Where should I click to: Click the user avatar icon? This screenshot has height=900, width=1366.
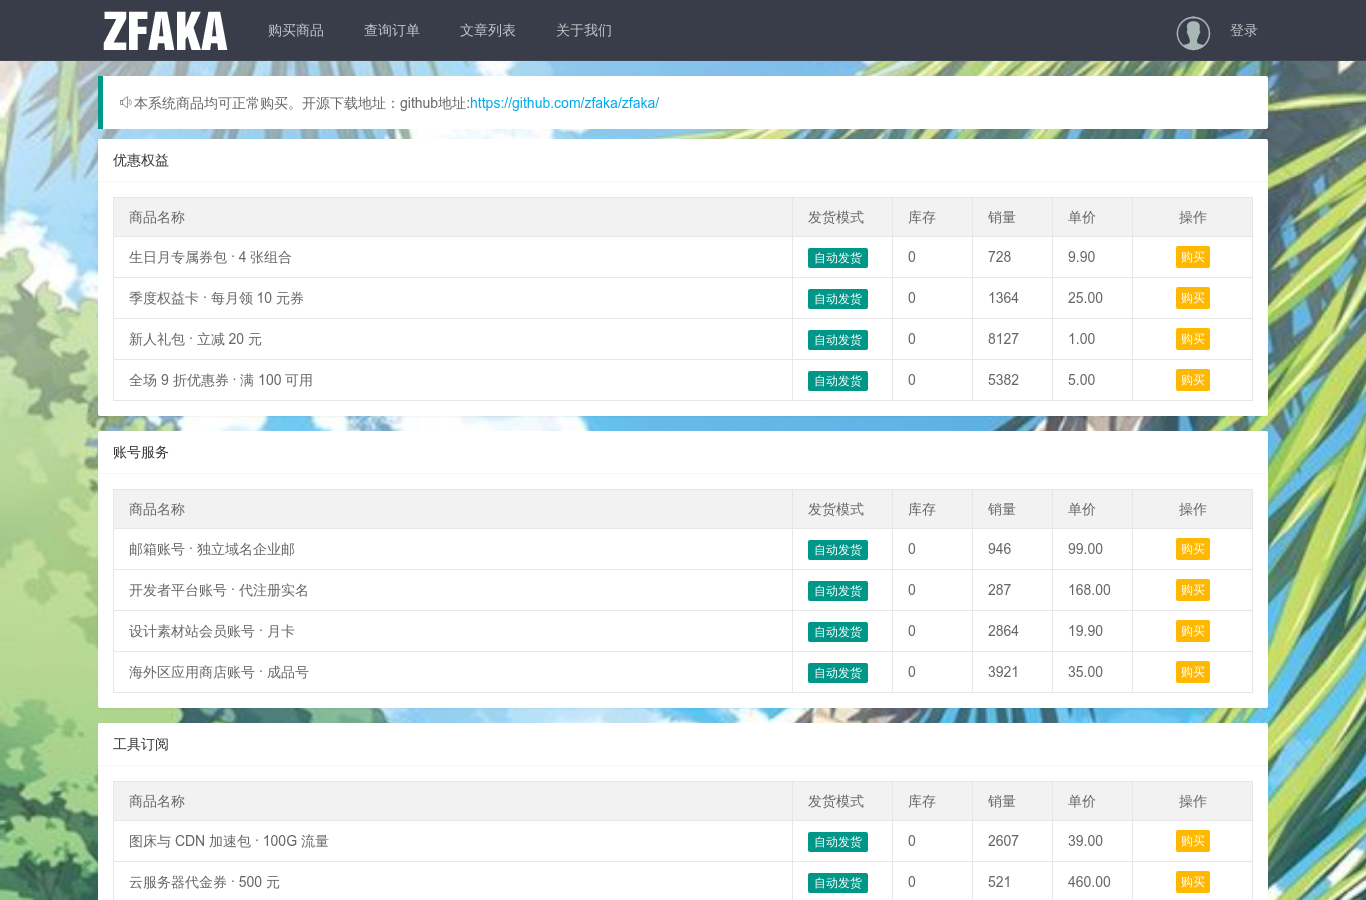click(1193, 32)
